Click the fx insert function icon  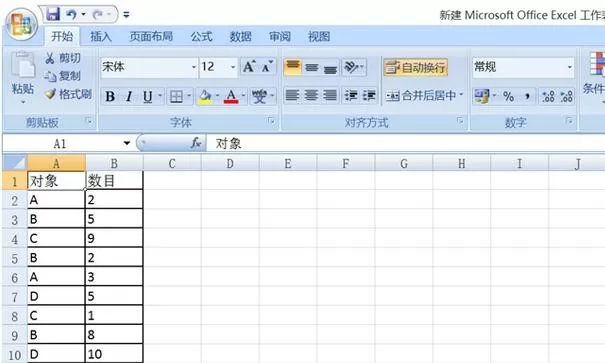[196, 144]
